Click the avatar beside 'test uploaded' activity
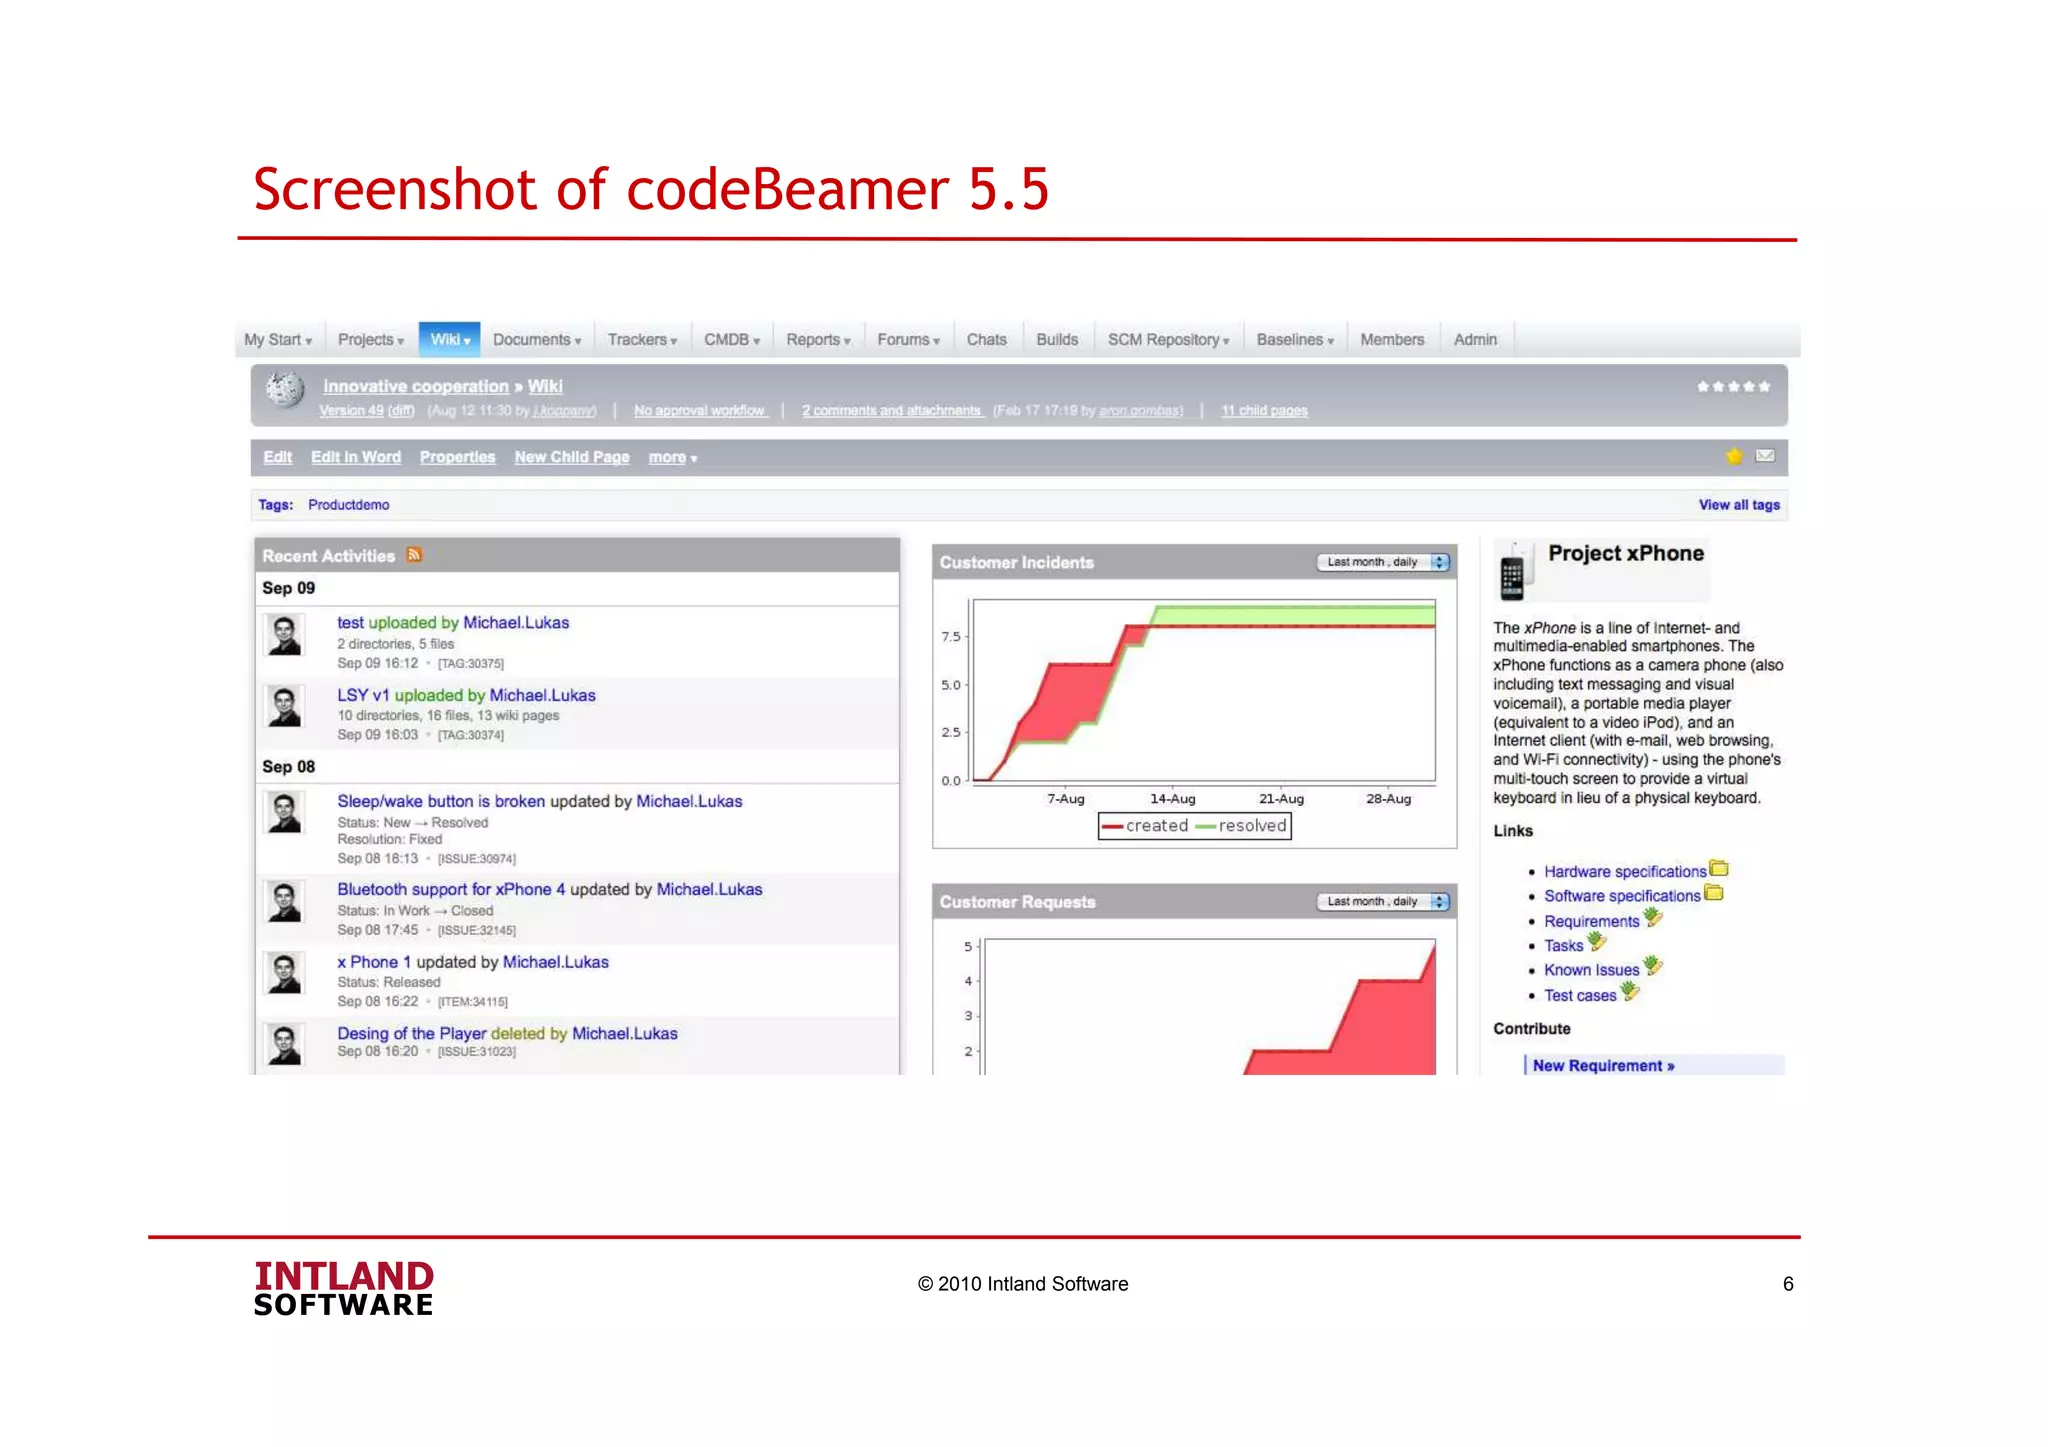 (285, 635)
